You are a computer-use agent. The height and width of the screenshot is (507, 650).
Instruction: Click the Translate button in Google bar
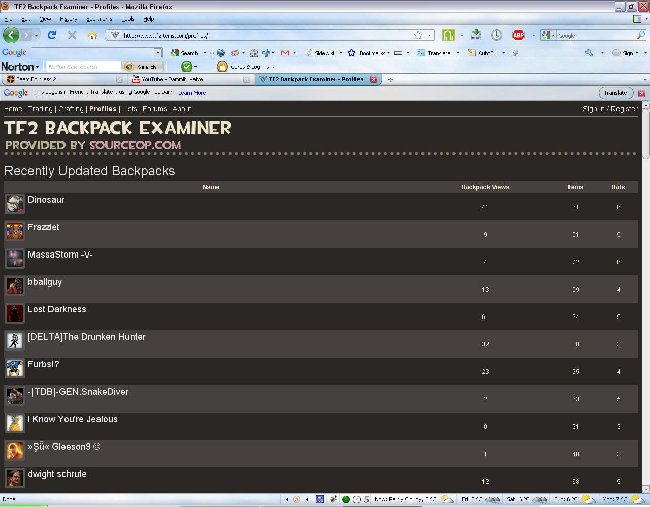616,92
